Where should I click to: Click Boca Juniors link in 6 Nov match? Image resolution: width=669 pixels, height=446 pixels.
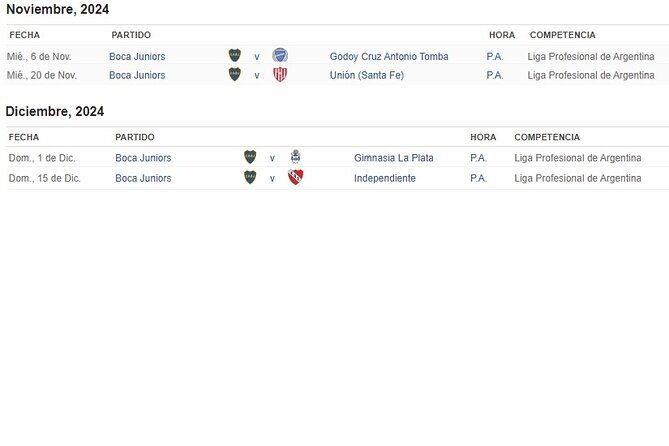point(137,57)
